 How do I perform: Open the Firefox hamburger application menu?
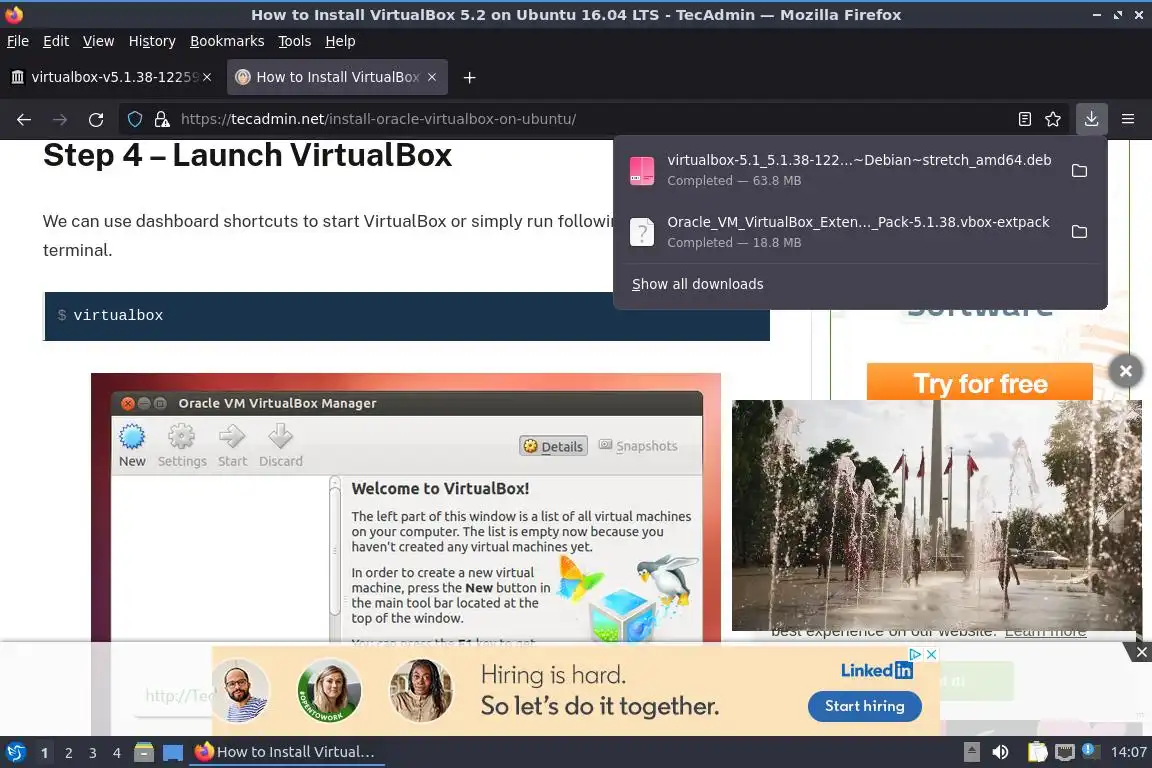[x=1128, y=119]
